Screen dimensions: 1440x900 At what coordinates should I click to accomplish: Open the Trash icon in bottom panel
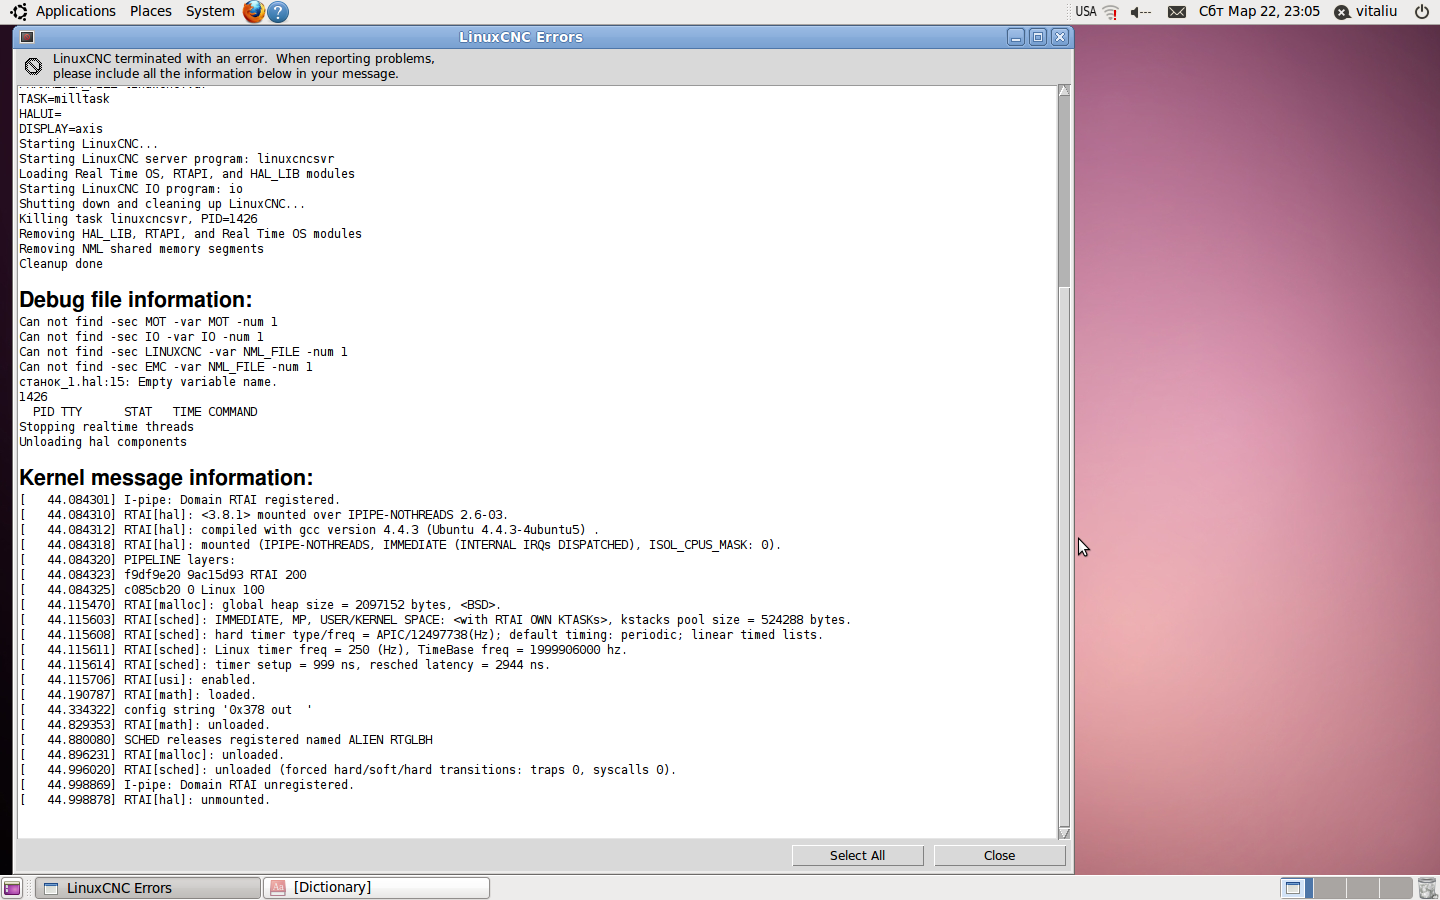[x=1427, y=888]
